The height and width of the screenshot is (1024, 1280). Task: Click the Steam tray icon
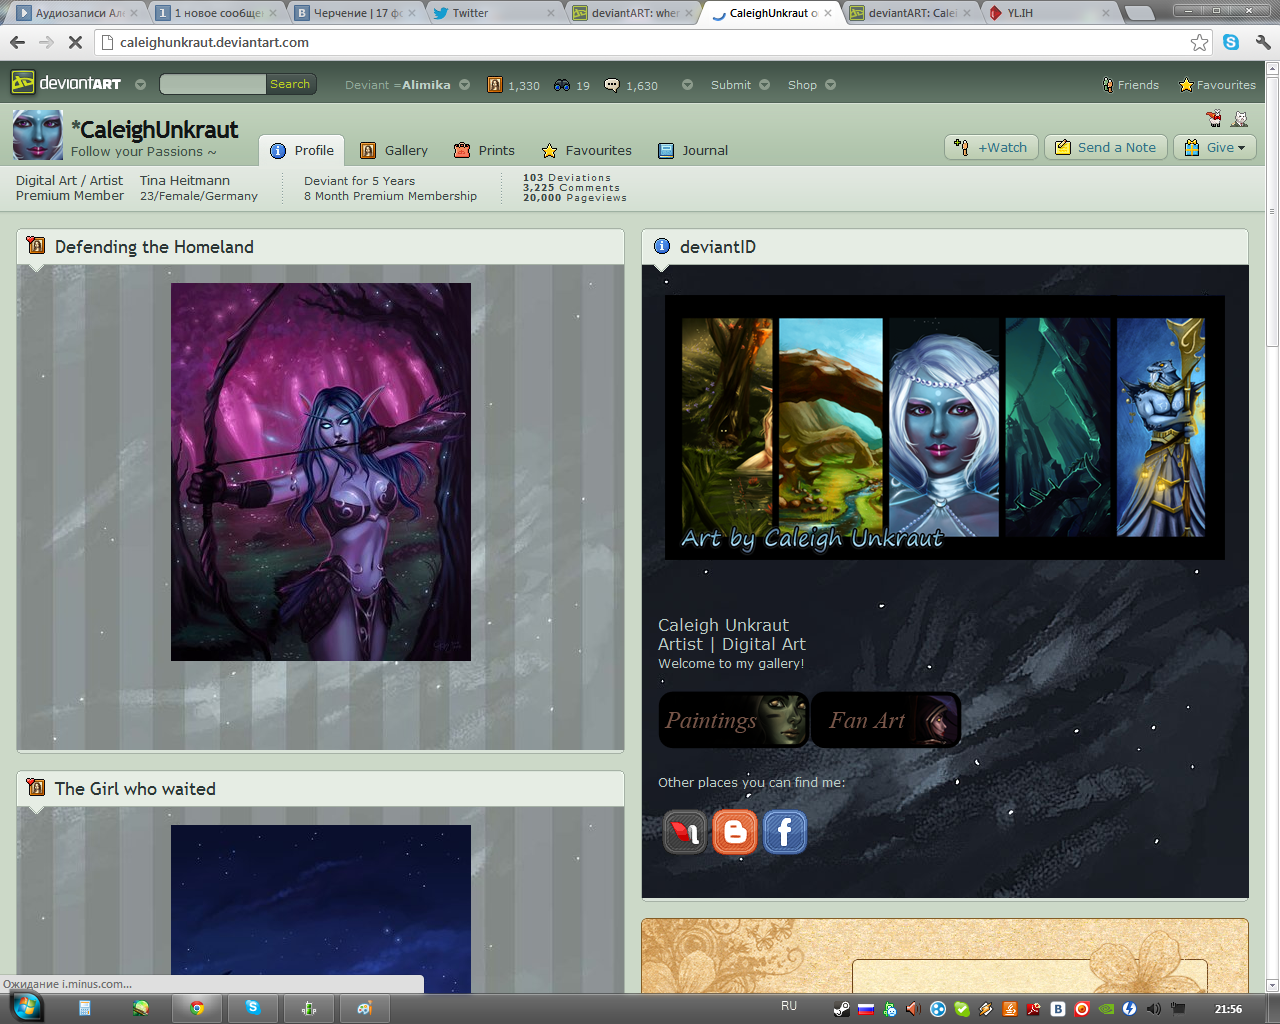pos(842,1009)
